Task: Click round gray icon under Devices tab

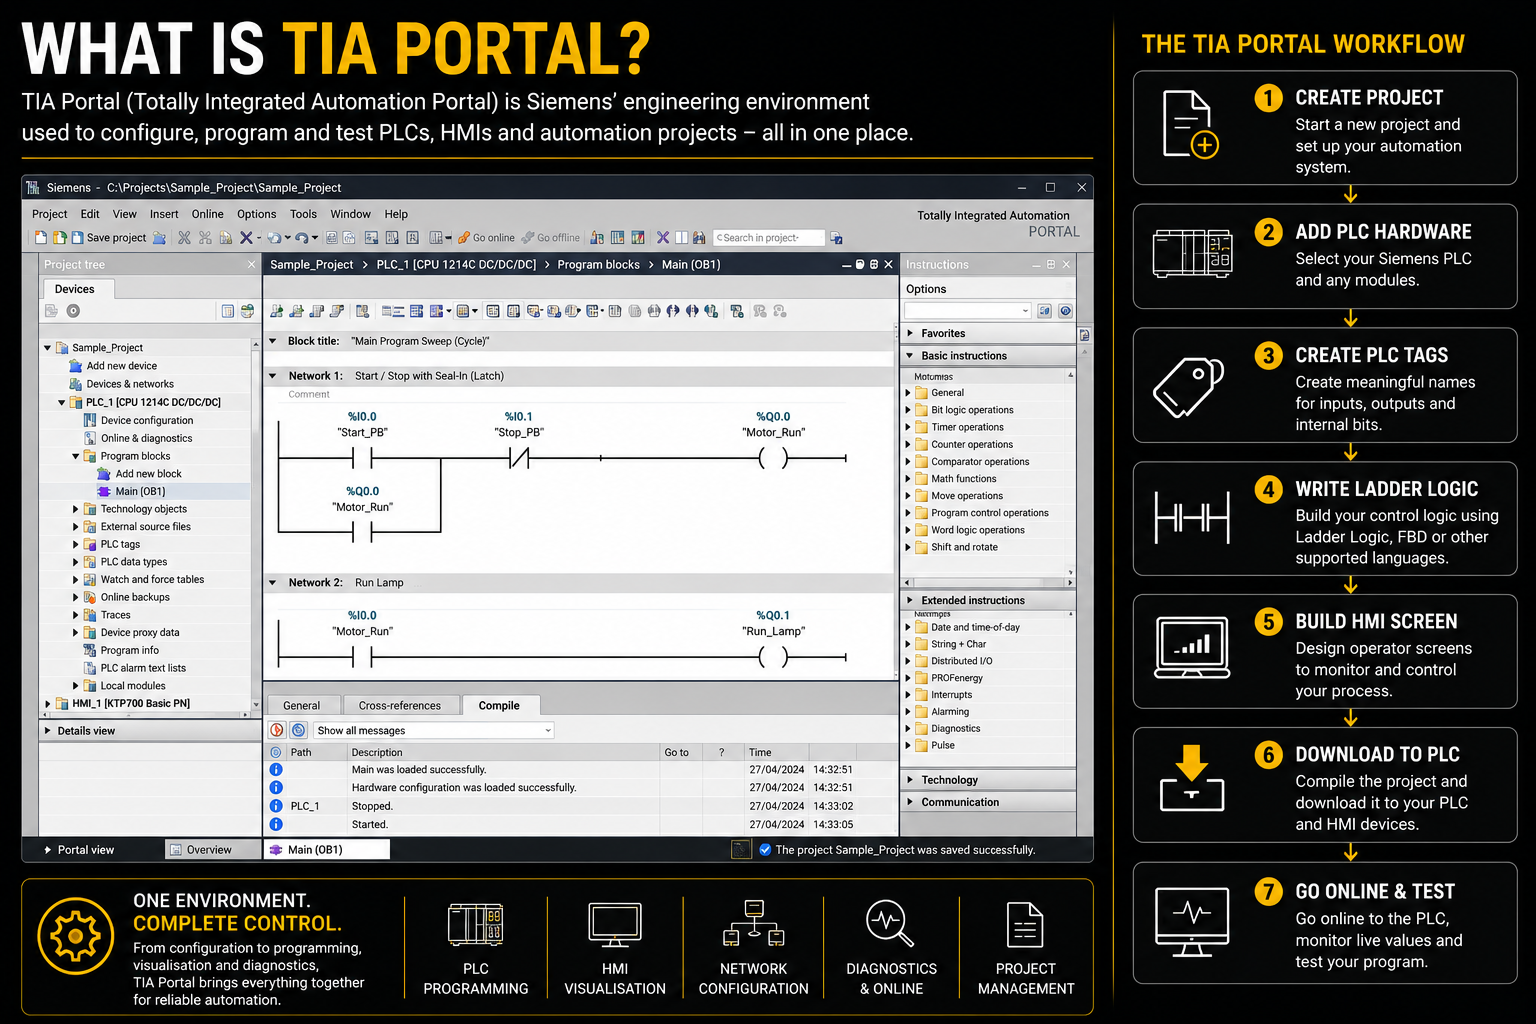Action: point(73,311)
